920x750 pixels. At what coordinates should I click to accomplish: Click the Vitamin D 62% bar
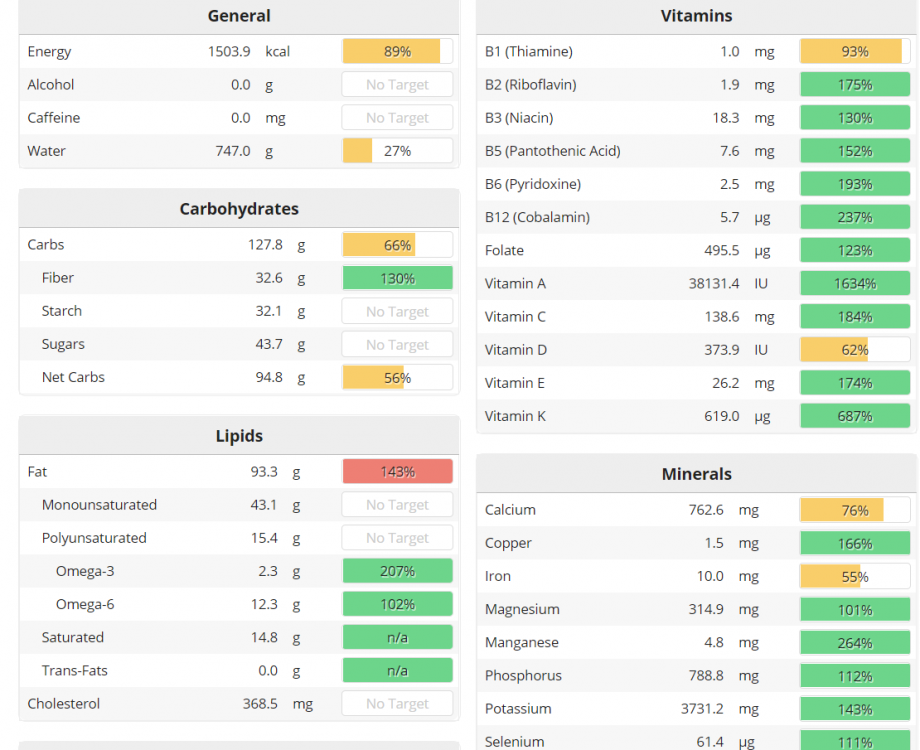pos(855,350)
